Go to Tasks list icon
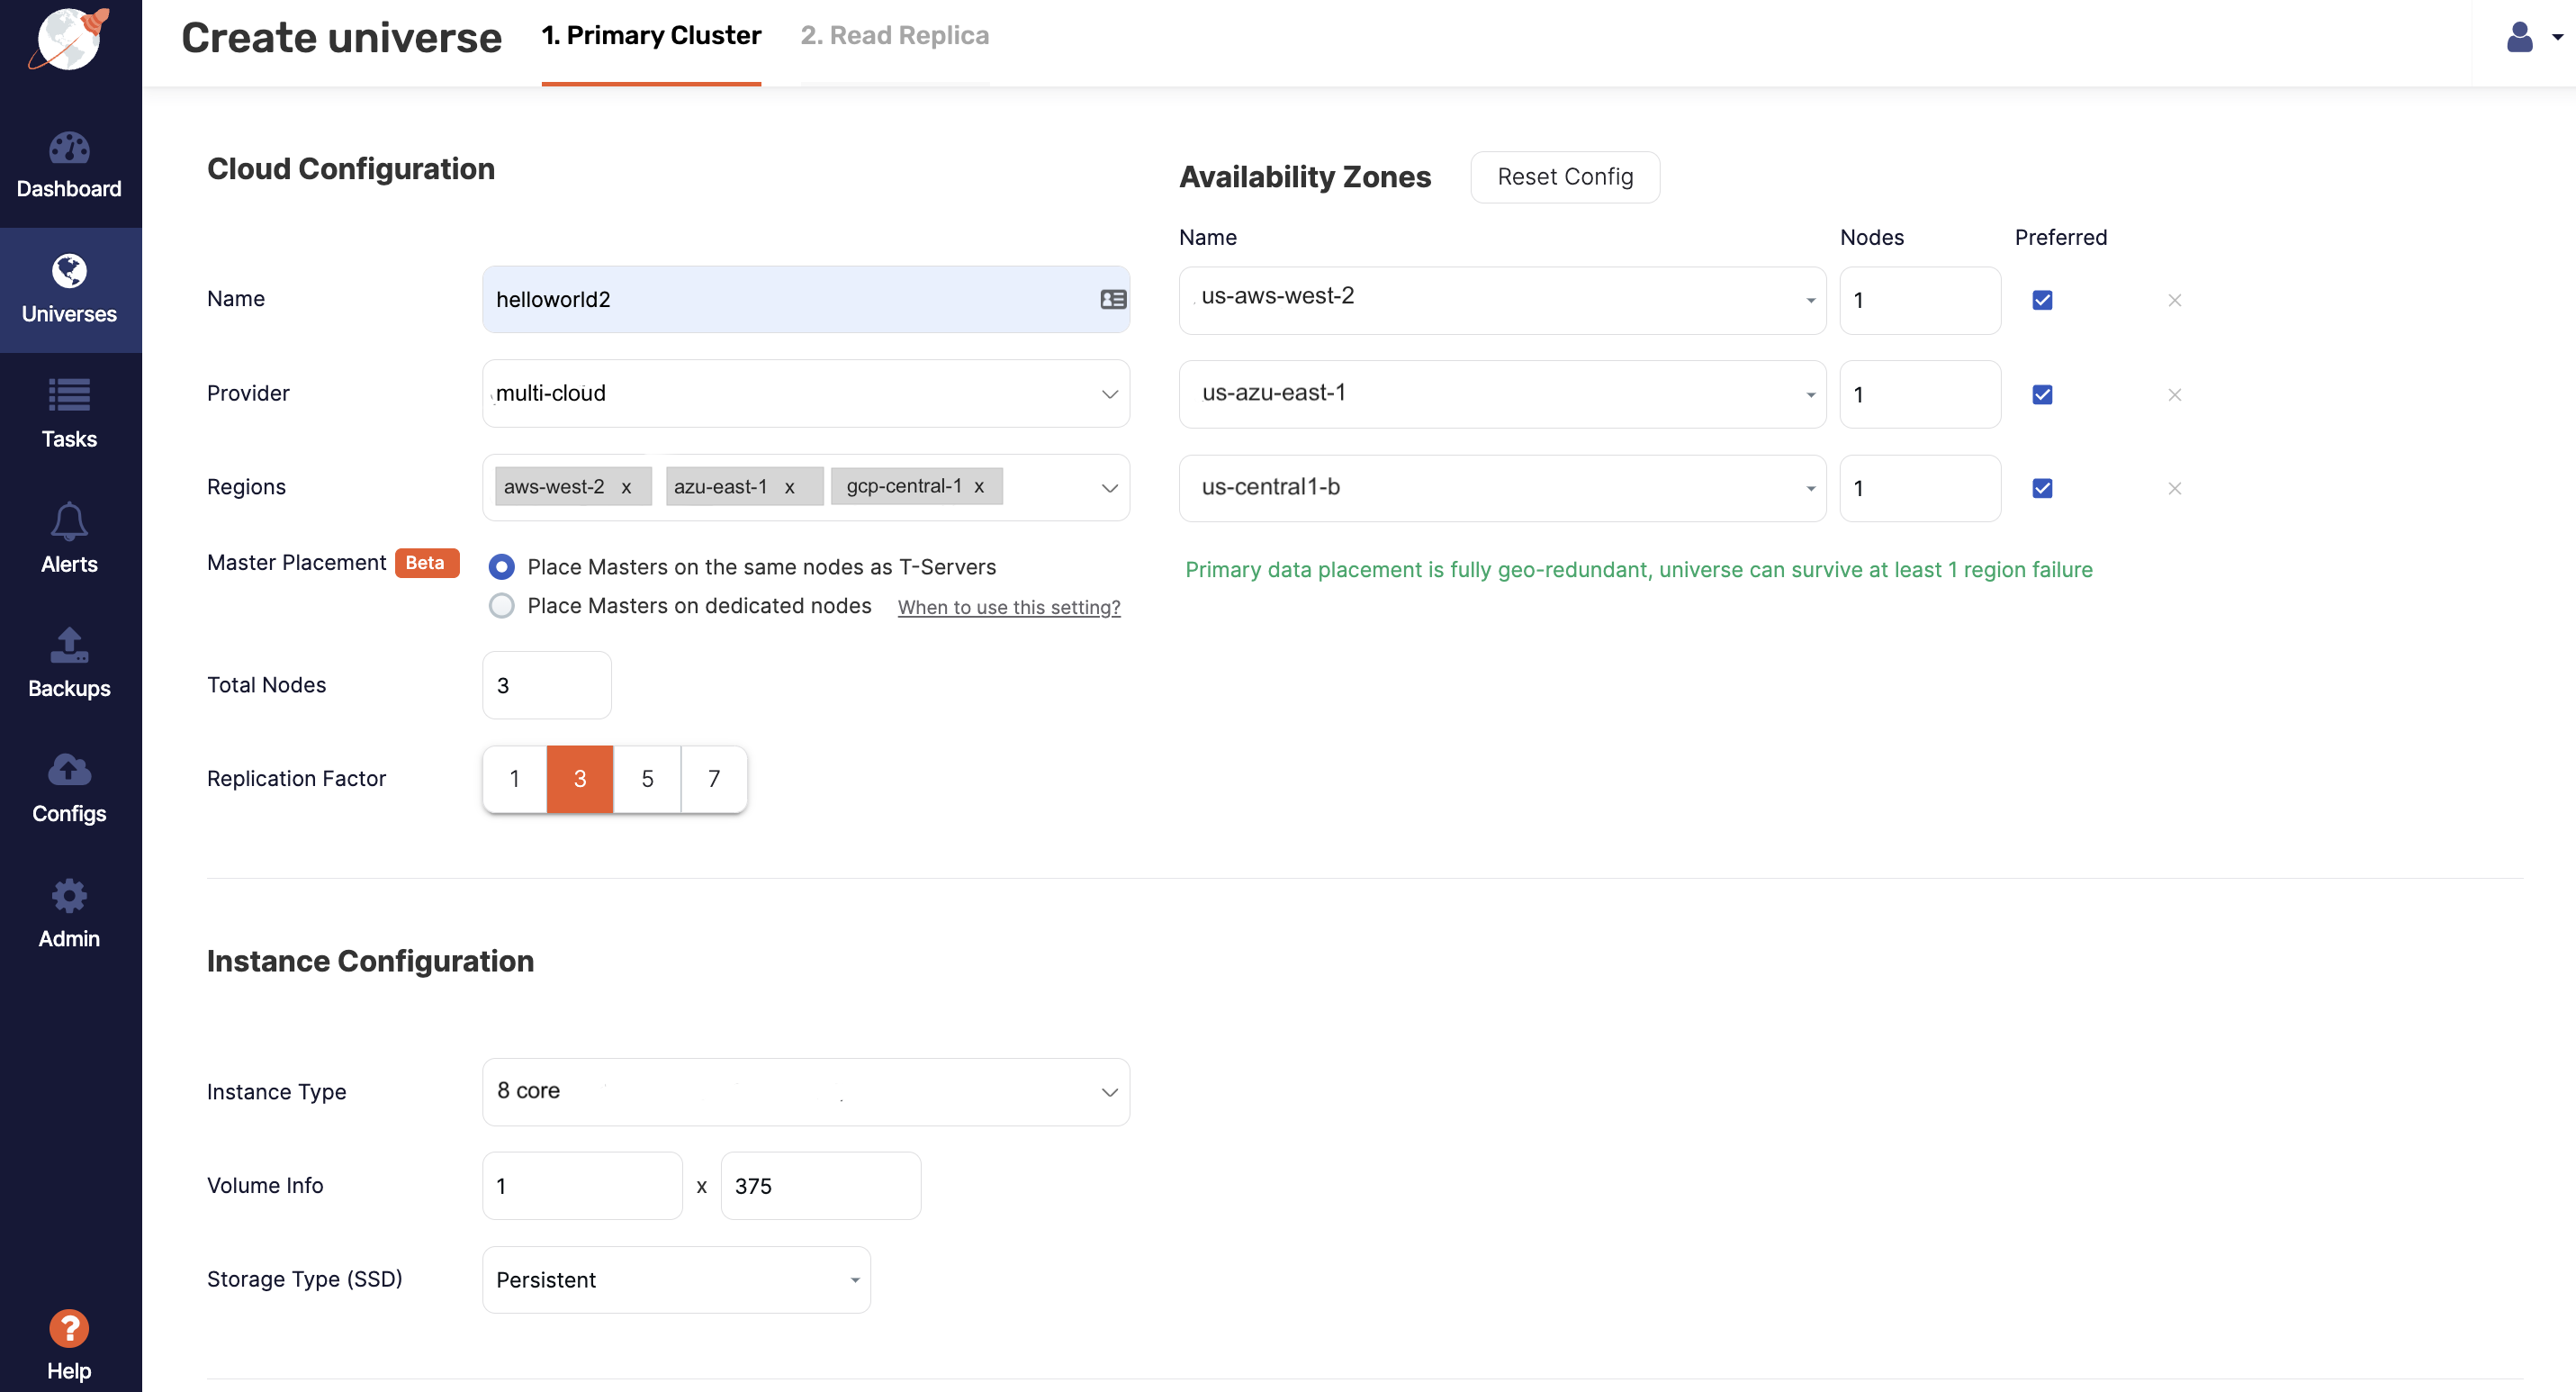Viewport: 2576px width, 1392px height. [69, 395]
